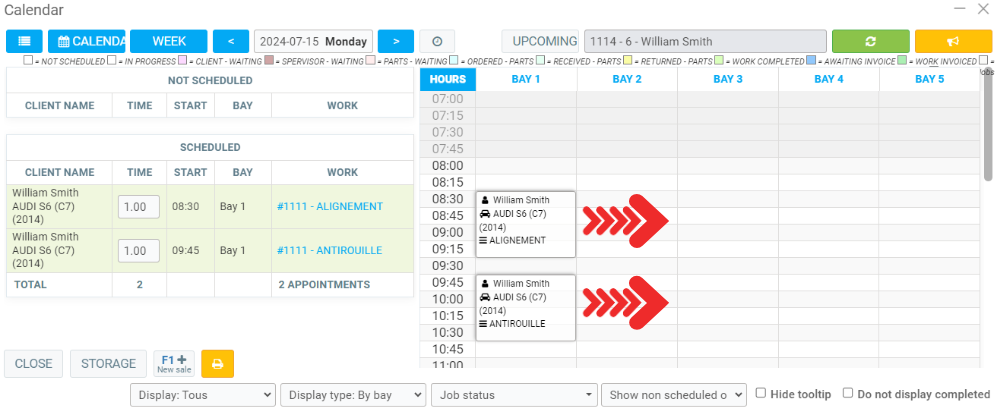The width and height of the screenshot is (995, 415).
Task: Go to next day arrow
Action: [x=396, y=41]
